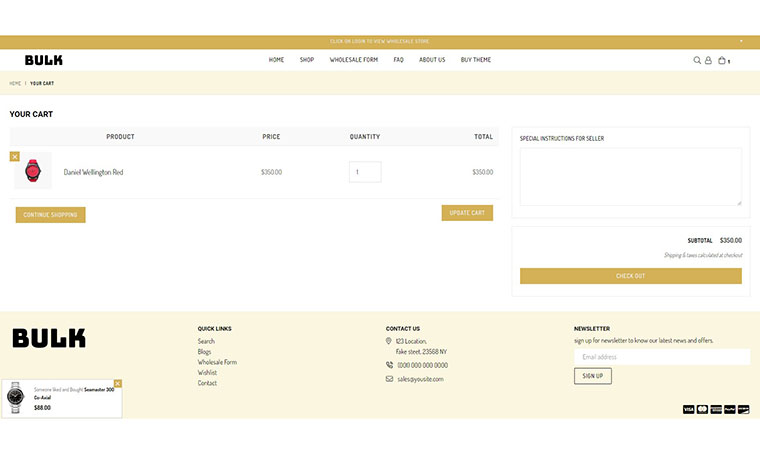The height and width of the screenshot is (454, 760).
Task: Open the search magnifier icon in header
Action: click(697, 60)
